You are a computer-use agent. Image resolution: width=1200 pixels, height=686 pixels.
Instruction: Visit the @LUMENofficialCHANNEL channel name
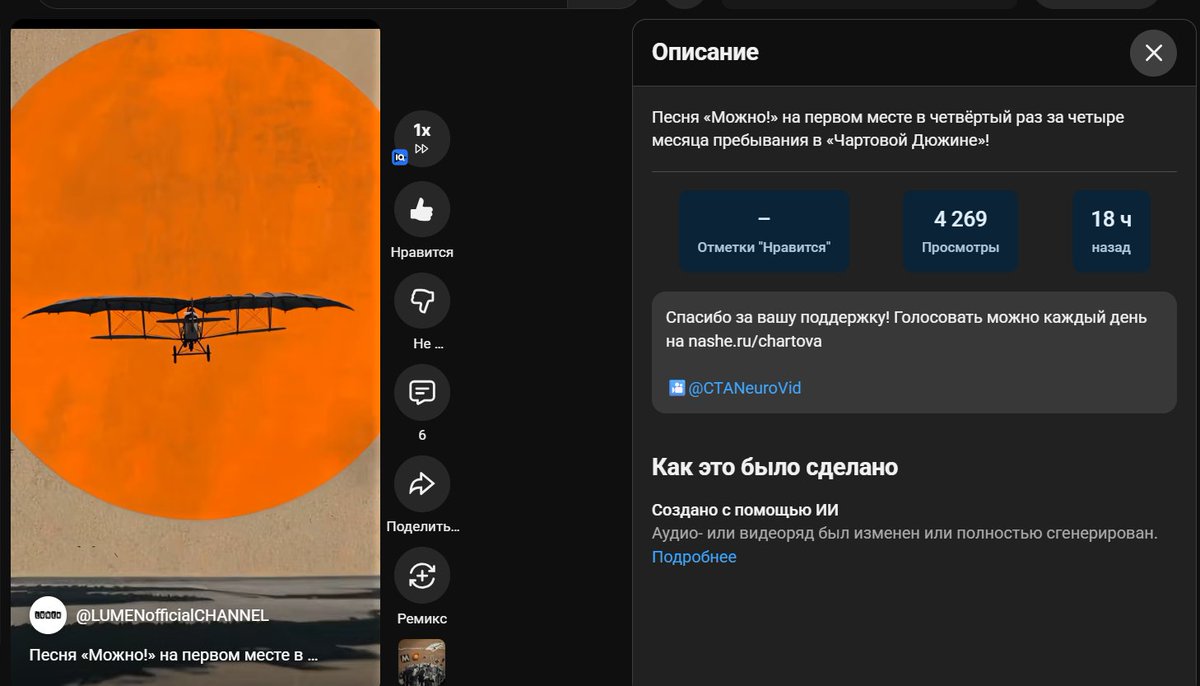173,615
